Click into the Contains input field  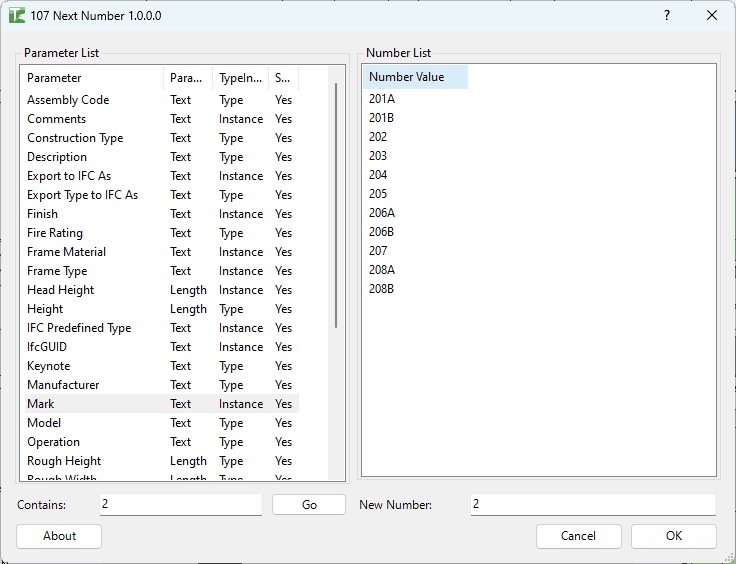point(181,504)
